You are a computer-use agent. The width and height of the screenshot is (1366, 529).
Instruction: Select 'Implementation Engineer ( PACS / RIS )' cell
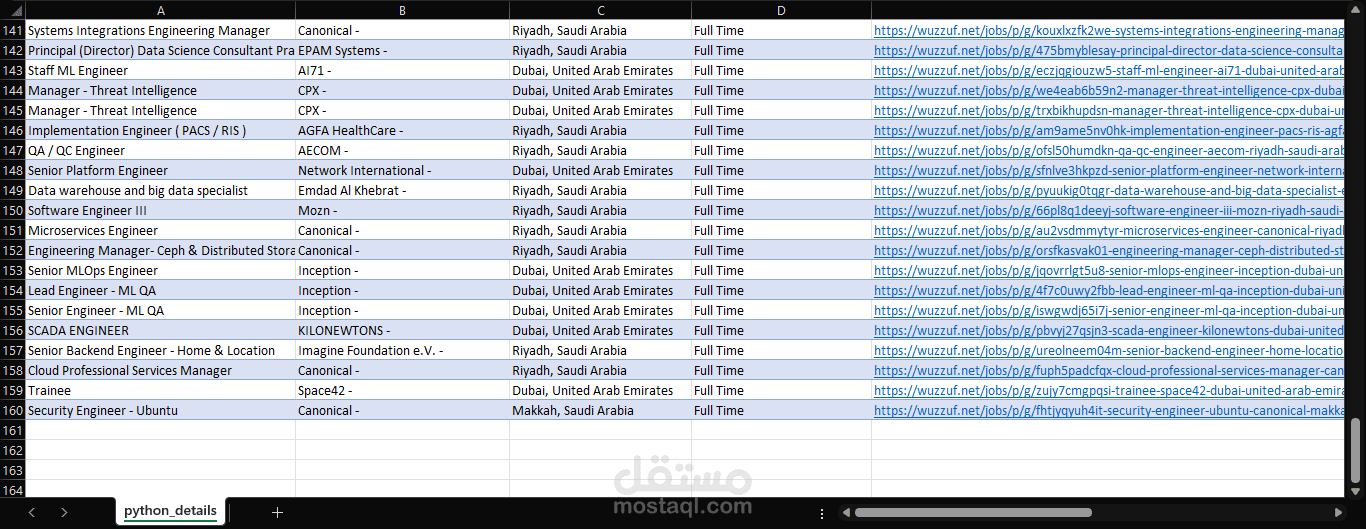161,130
